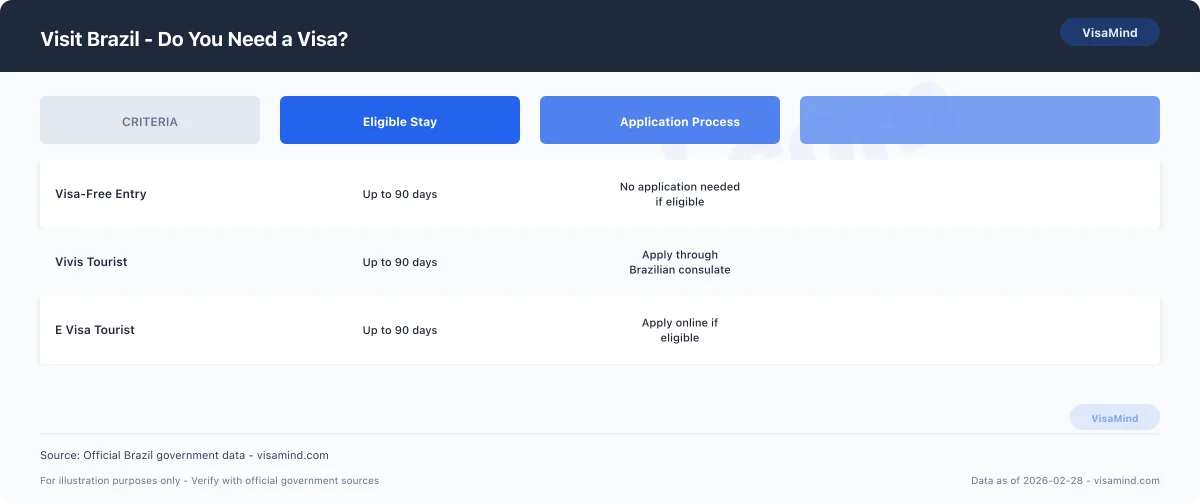The width and height of the screenshot is (1200, 504).
Task: Select the CRITERIA column header
Action: point(150,121)
